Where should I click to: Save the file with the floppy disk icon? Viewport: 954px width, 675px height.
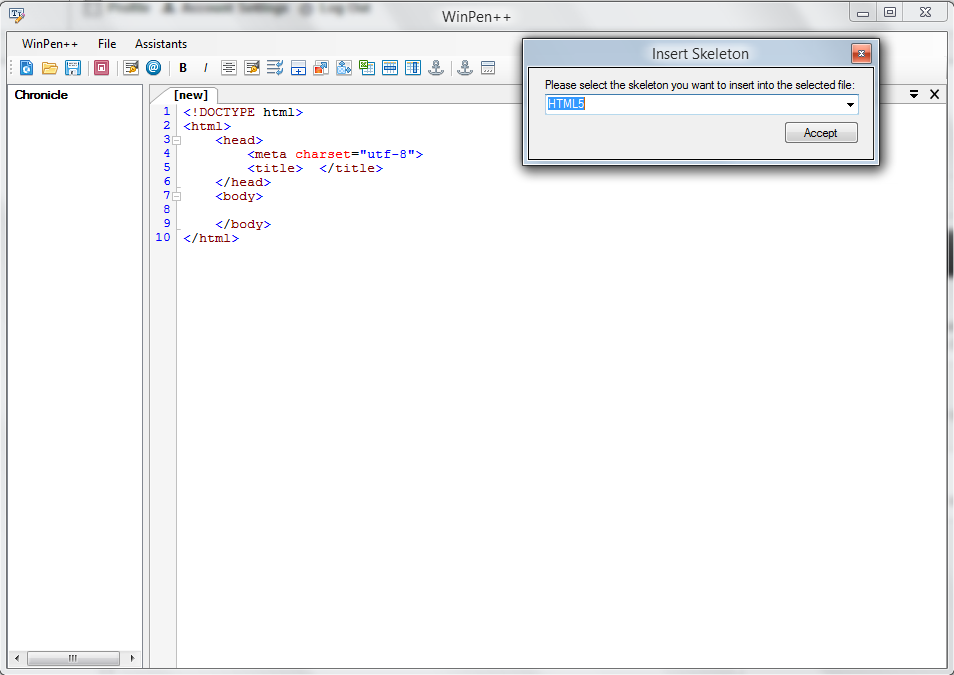click(x=73, y=68)
